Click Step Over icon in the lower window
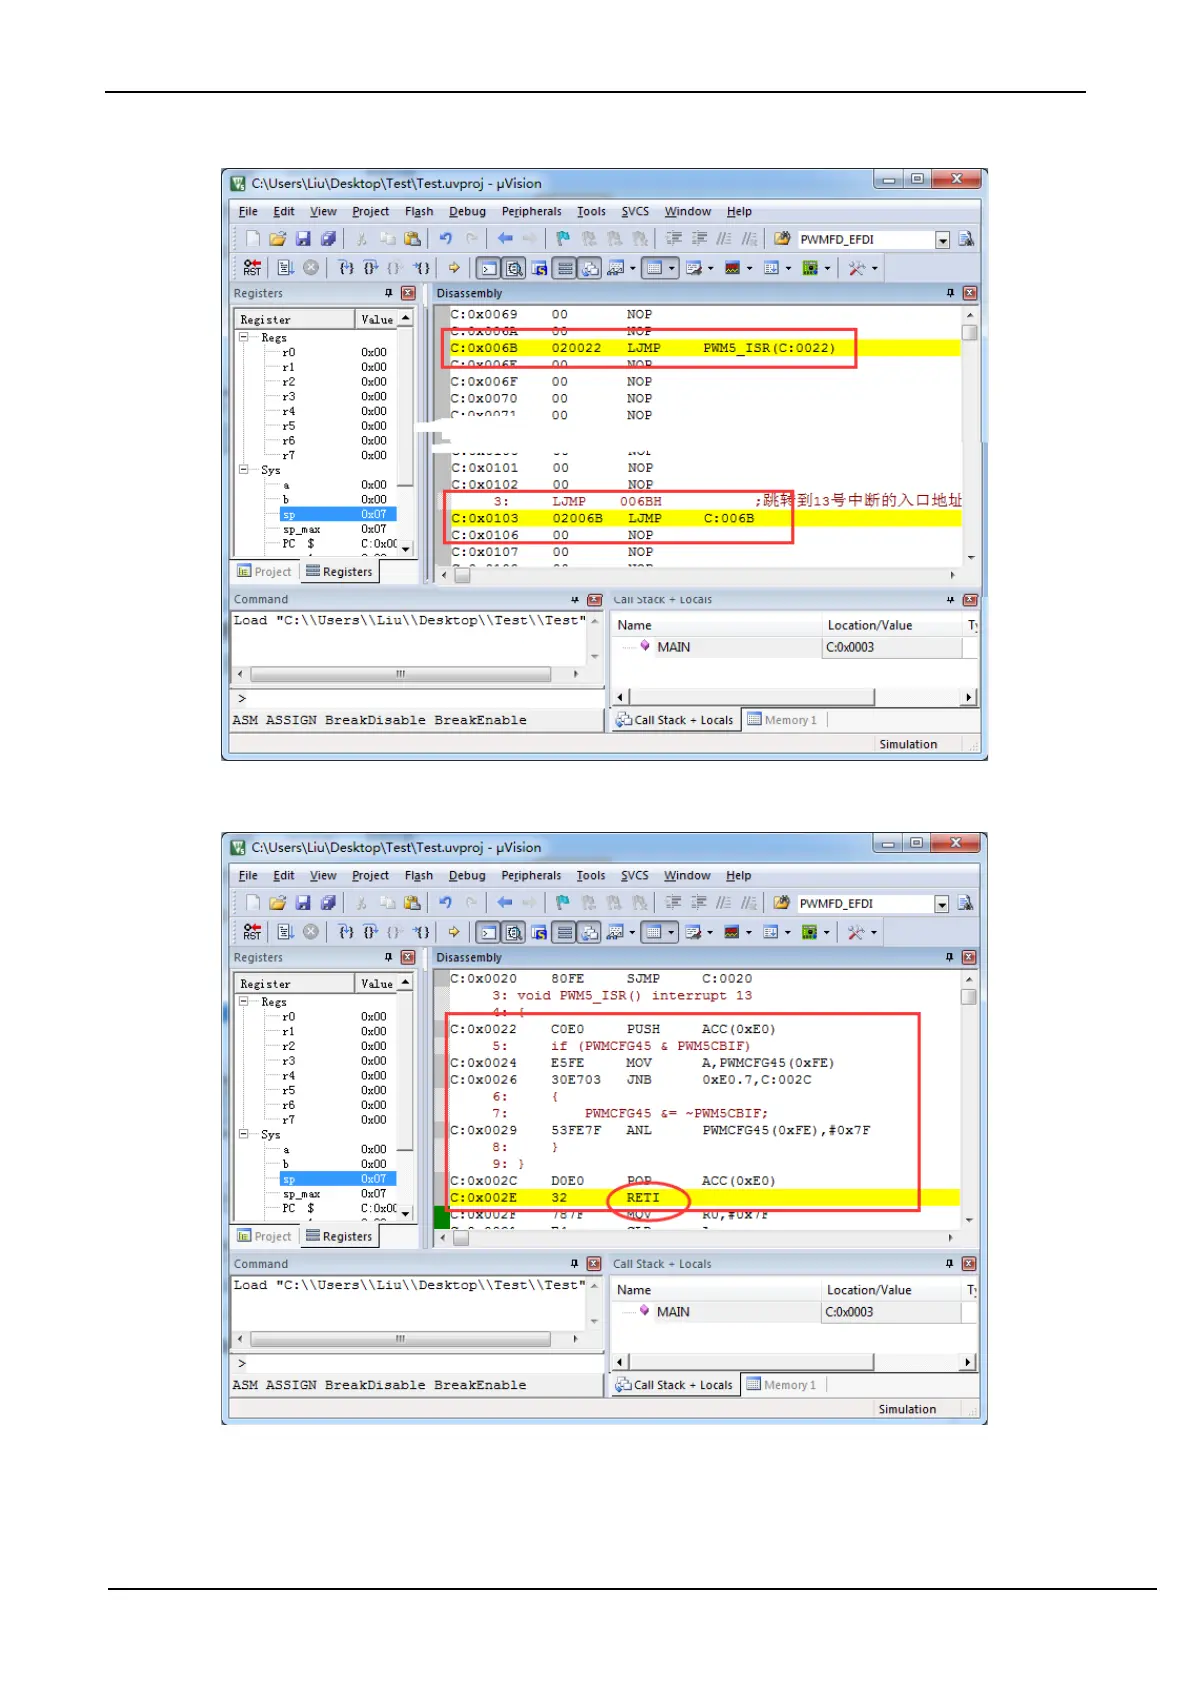This screenshot has height=1684, width=1191. click(371, 932)
